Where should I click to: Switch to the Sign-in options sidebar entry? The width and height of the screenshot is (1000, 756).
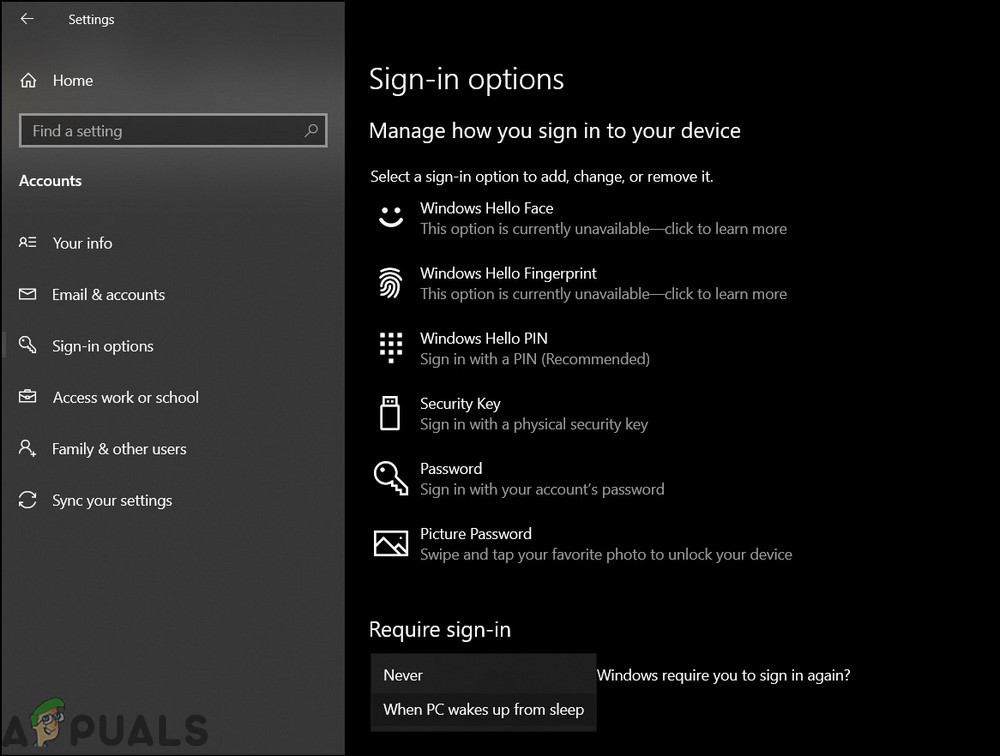103,345
